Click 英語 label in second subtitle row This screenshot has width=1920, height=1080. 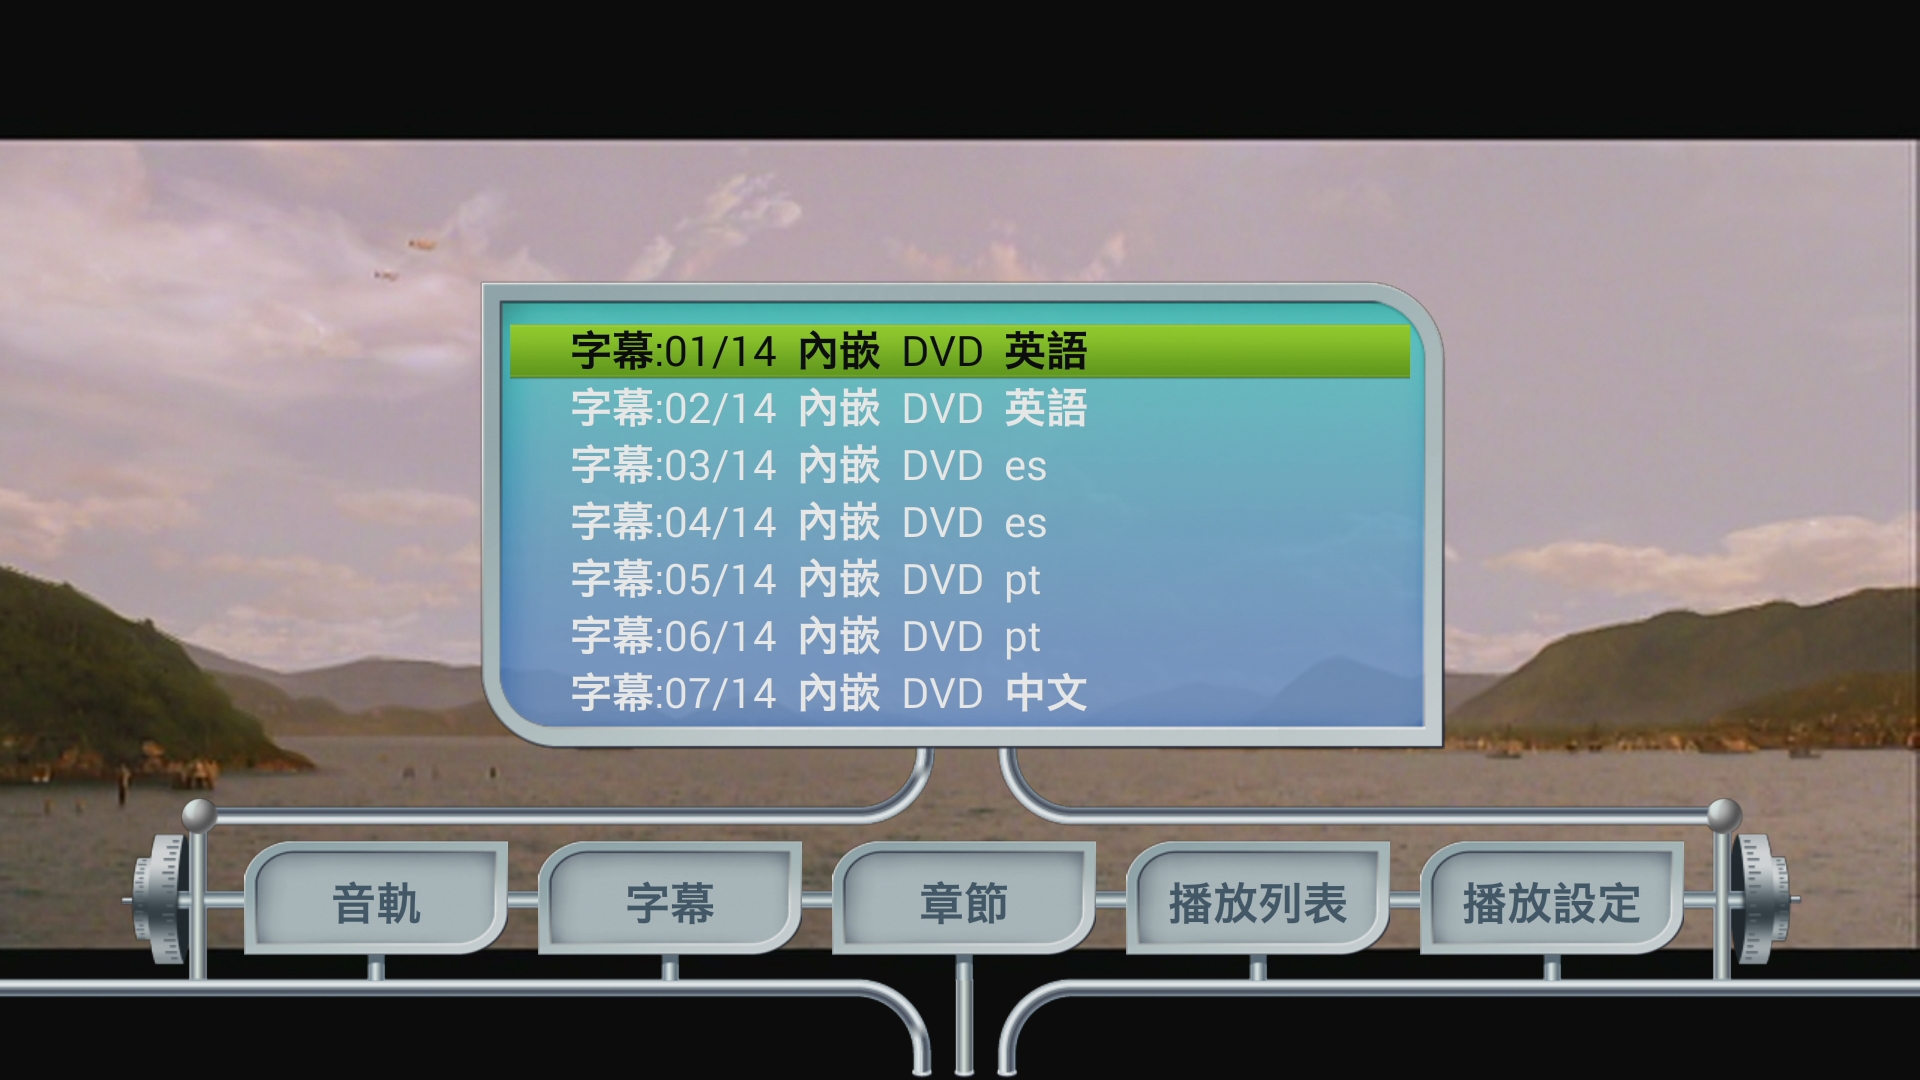(x=1046, y=408)
